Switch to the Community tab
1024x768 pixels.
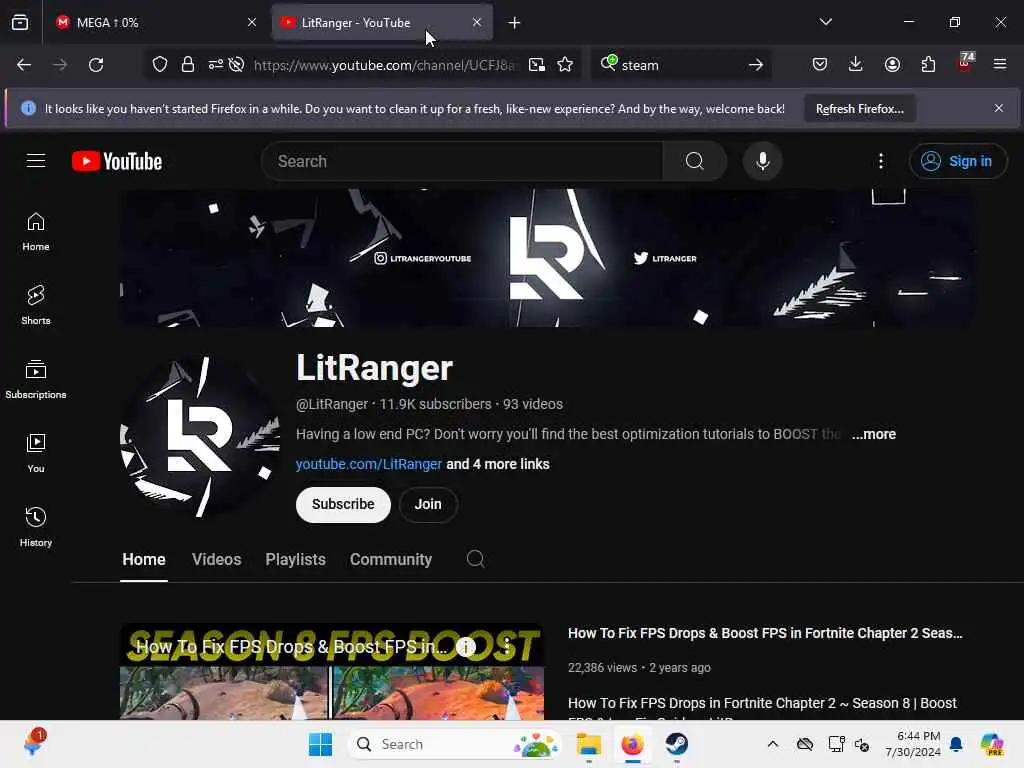click(391, 560)
